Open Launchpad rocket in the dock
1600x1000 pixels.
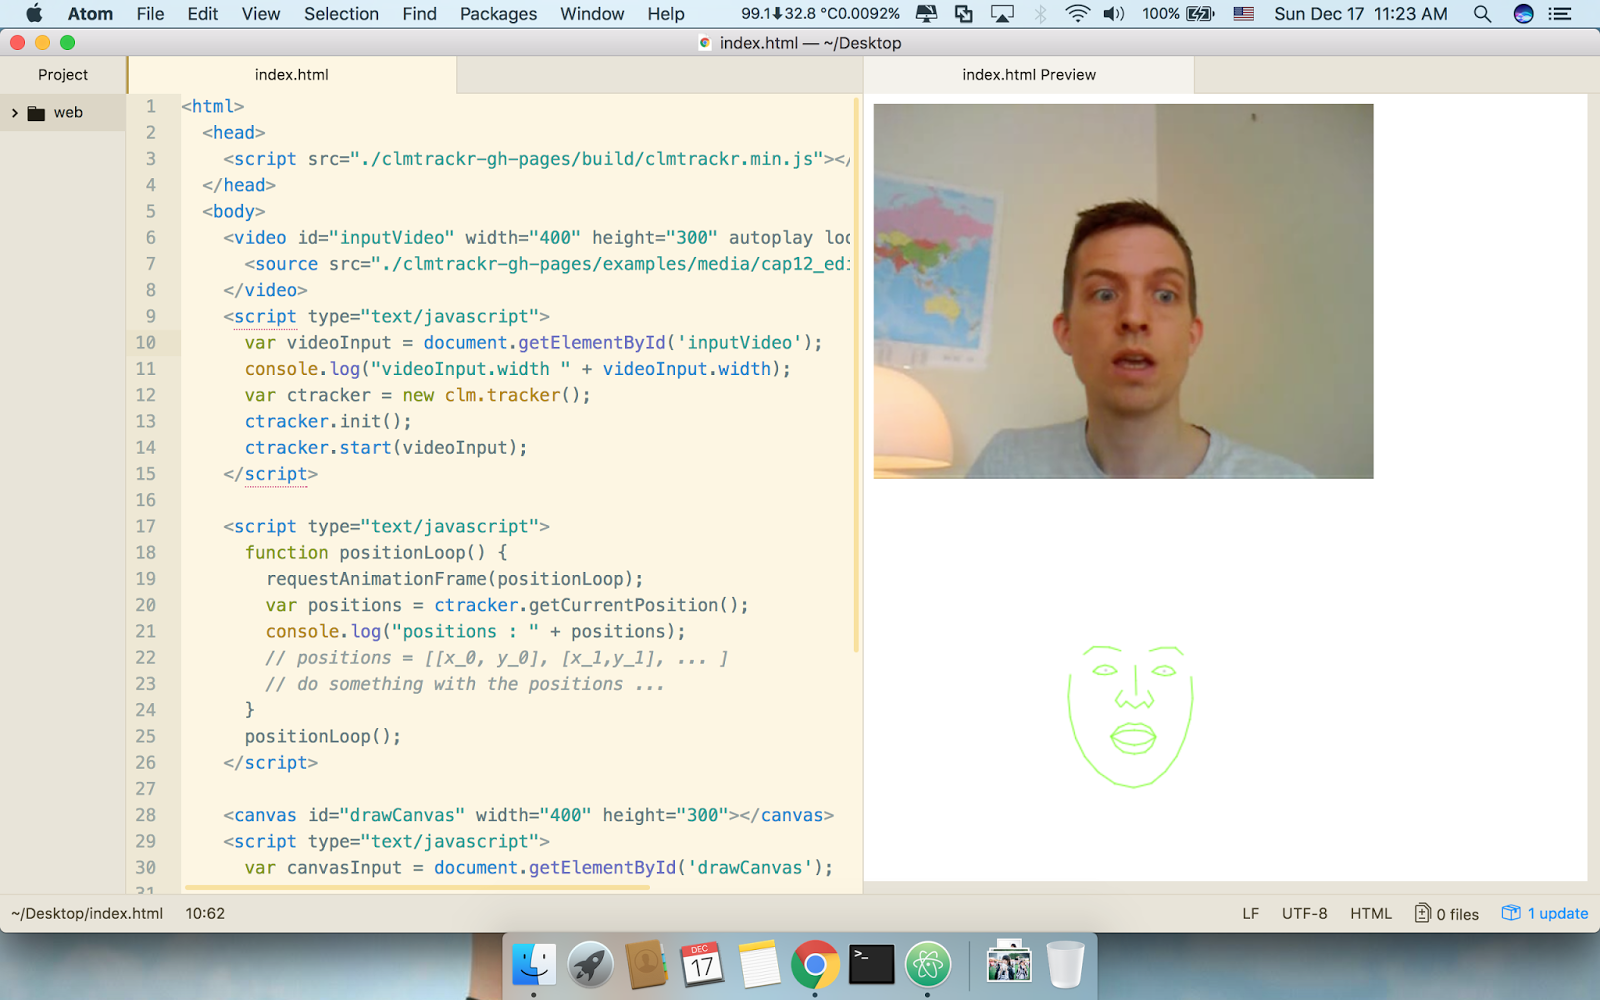[x=590, y=965]
